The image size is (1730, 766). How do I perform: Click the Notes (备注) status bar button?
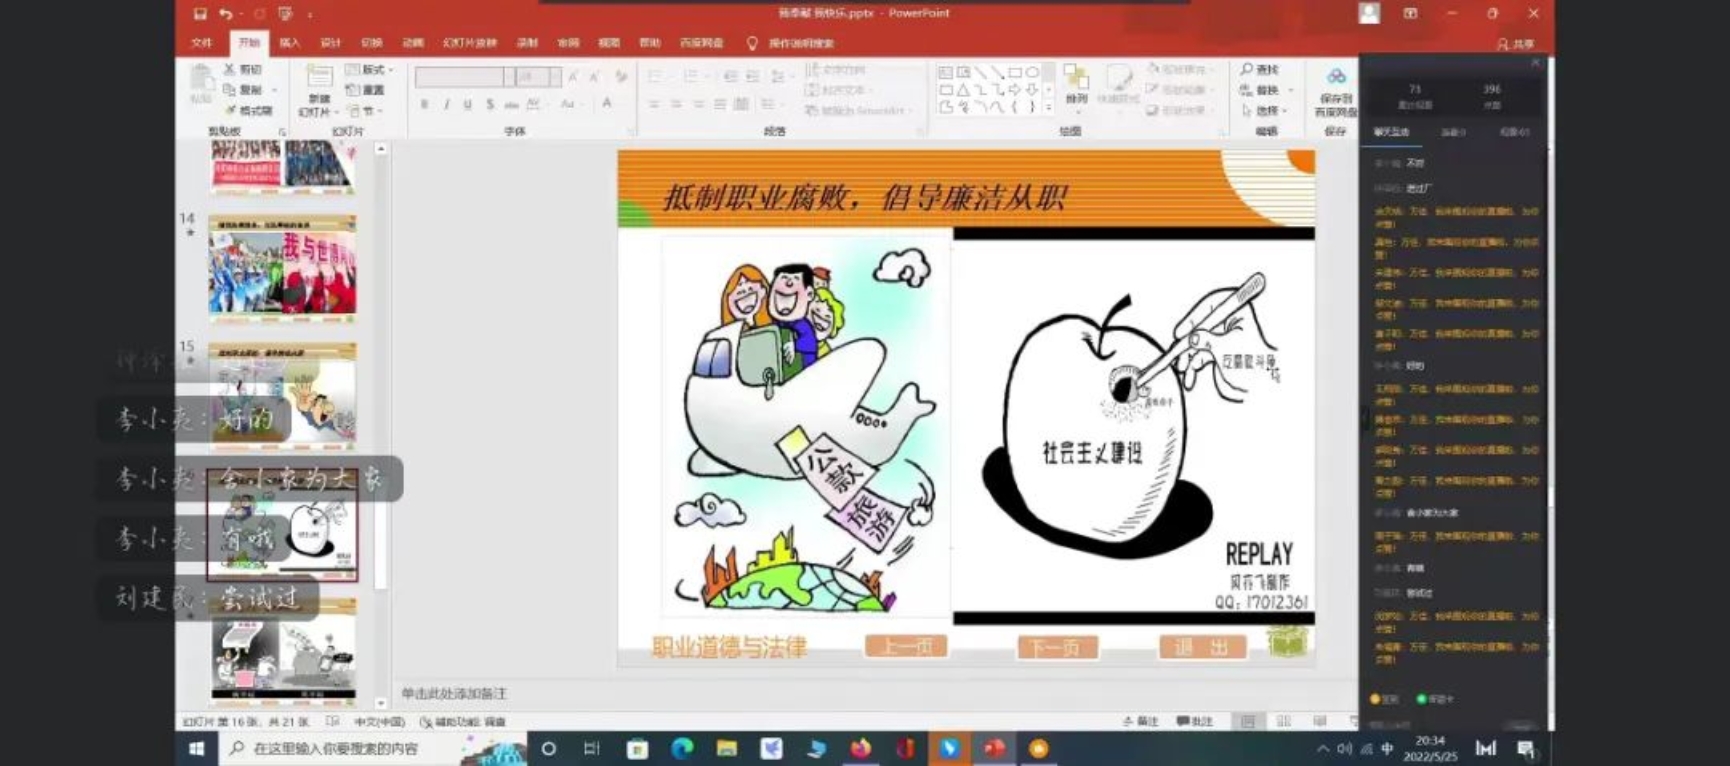pyautogui.click(x=1140, y=721)
